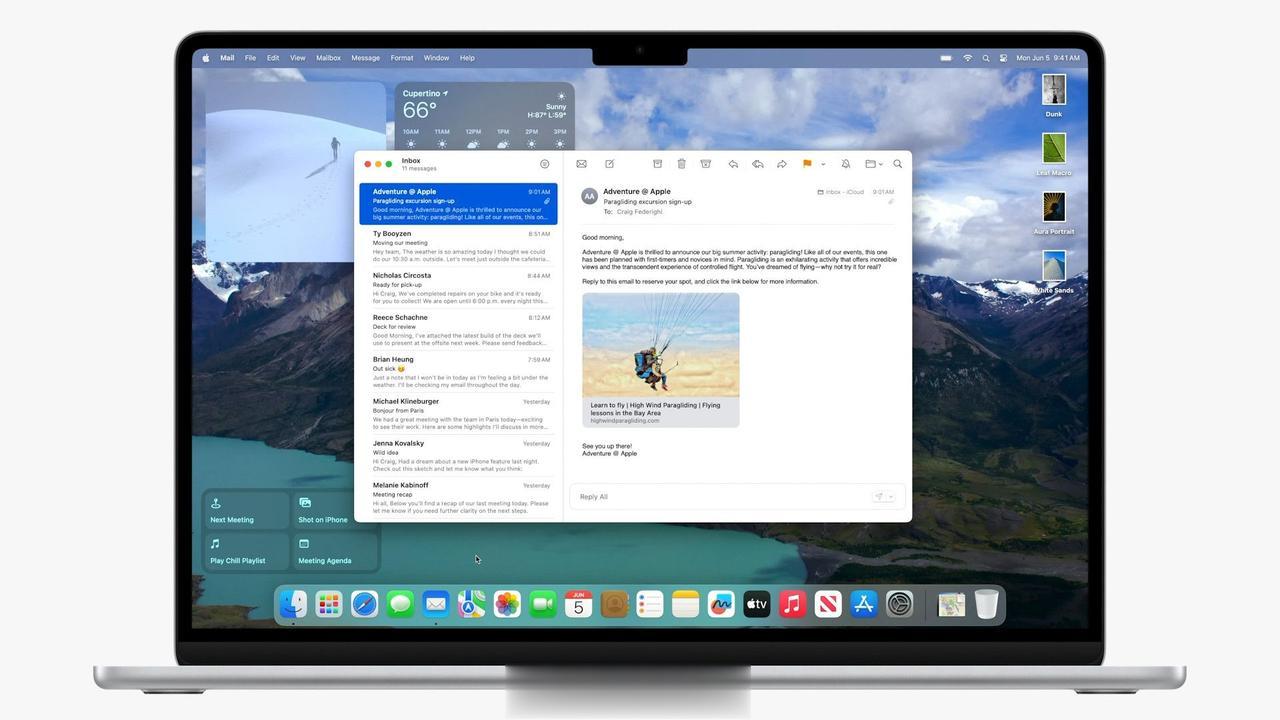Launch Music from the dock

(x=793, y=604)
